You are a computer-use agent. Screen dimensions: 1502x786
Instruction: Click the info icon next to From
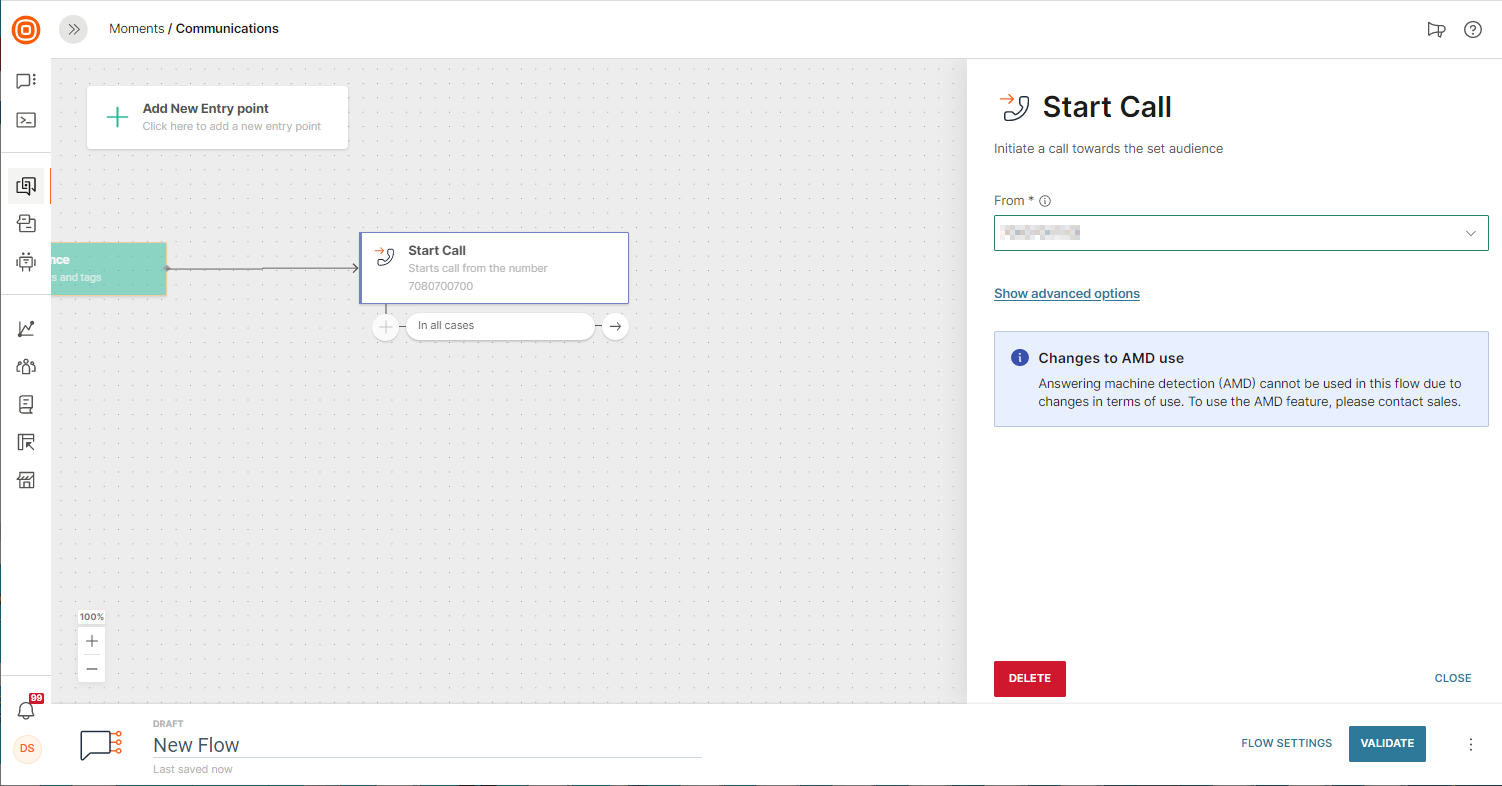pos(1045,201)
